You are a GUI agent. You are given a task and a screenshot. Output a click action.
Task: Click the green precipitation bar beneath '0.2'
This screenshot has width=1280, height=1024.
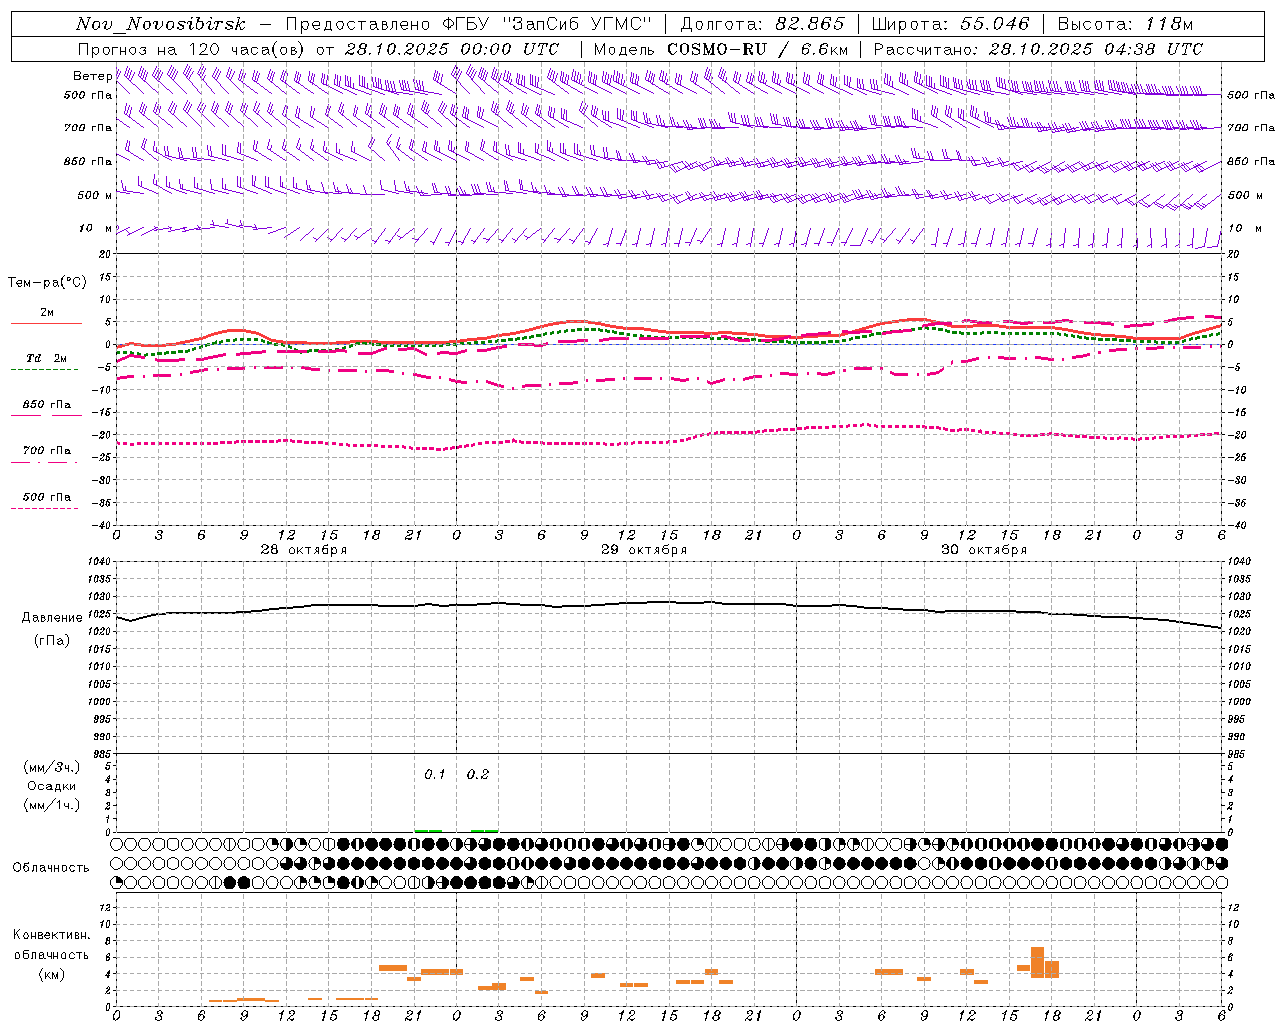(x=484, y=830)
